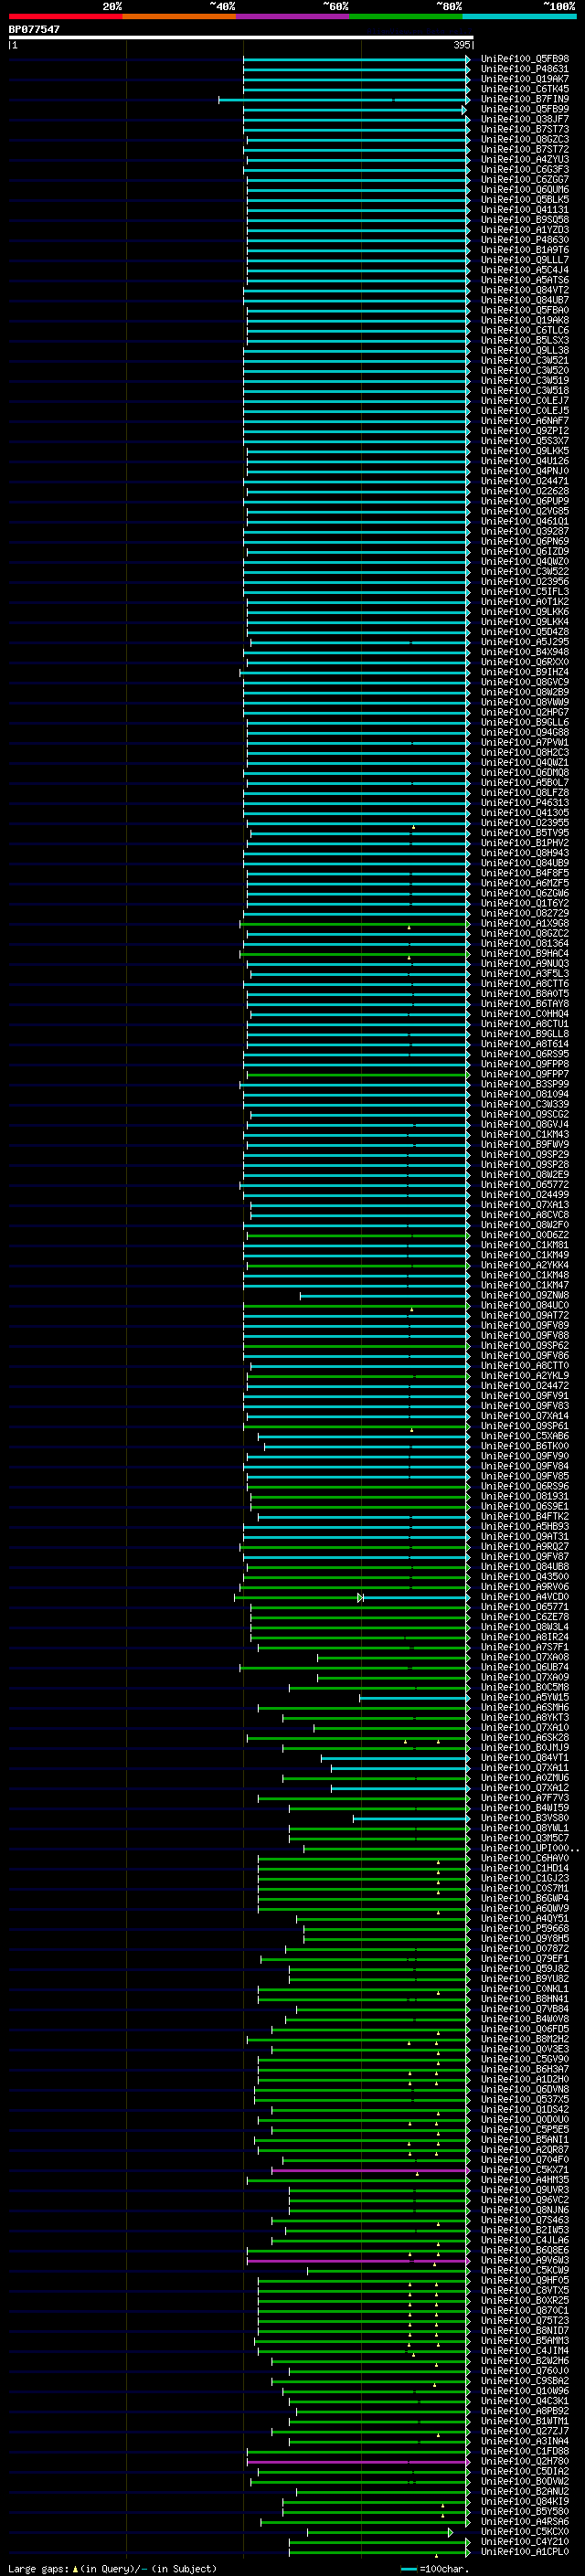This screenshot has height=2576, width=585.
Task: Open hit UniRef100_Q41131
Action: coord(524,210)
